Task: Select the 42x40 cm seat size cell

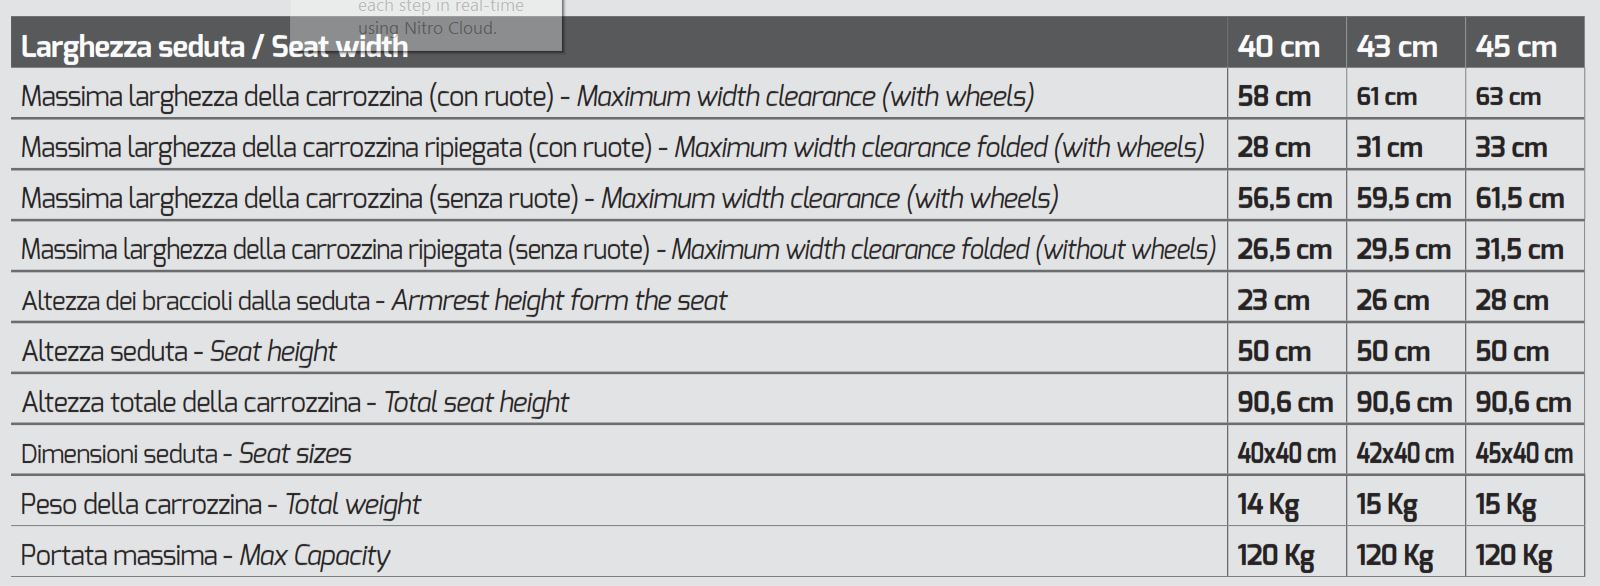Action: (x=1404, y=454)
